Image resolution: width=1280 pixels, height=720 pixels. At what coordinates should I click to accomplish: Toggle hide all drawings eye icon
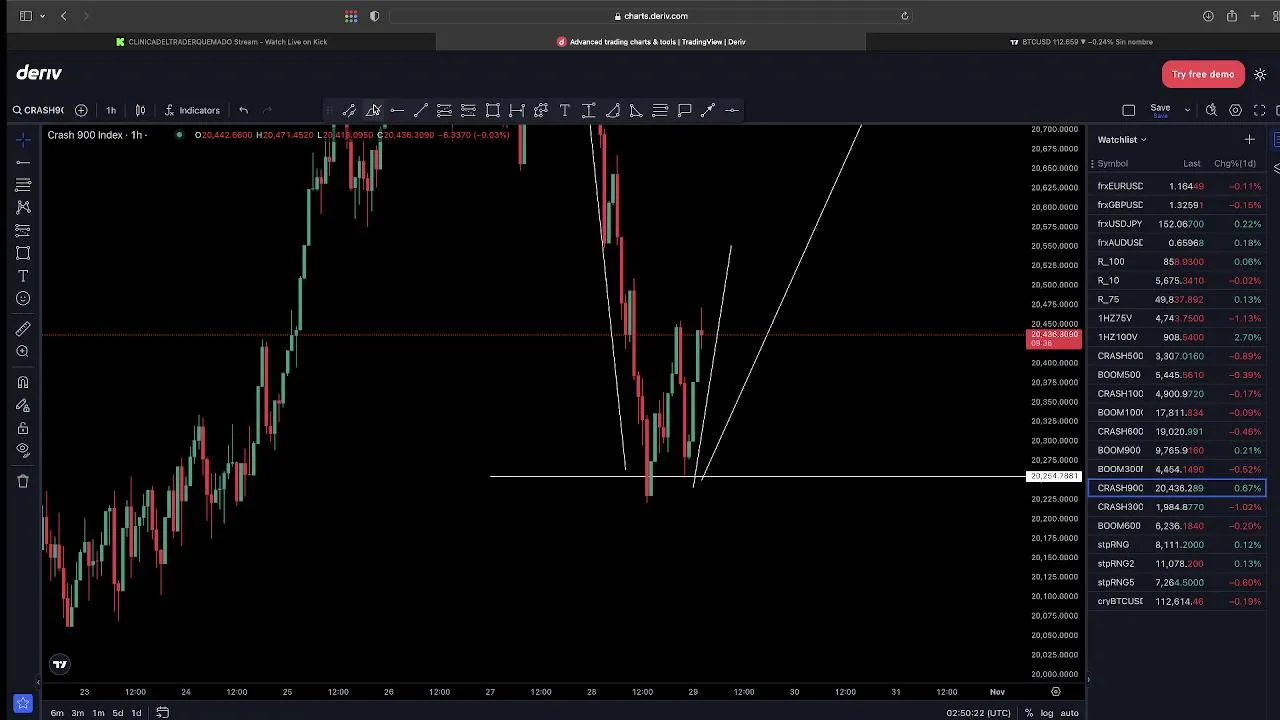pyautogui.click(x=23, y=450)
